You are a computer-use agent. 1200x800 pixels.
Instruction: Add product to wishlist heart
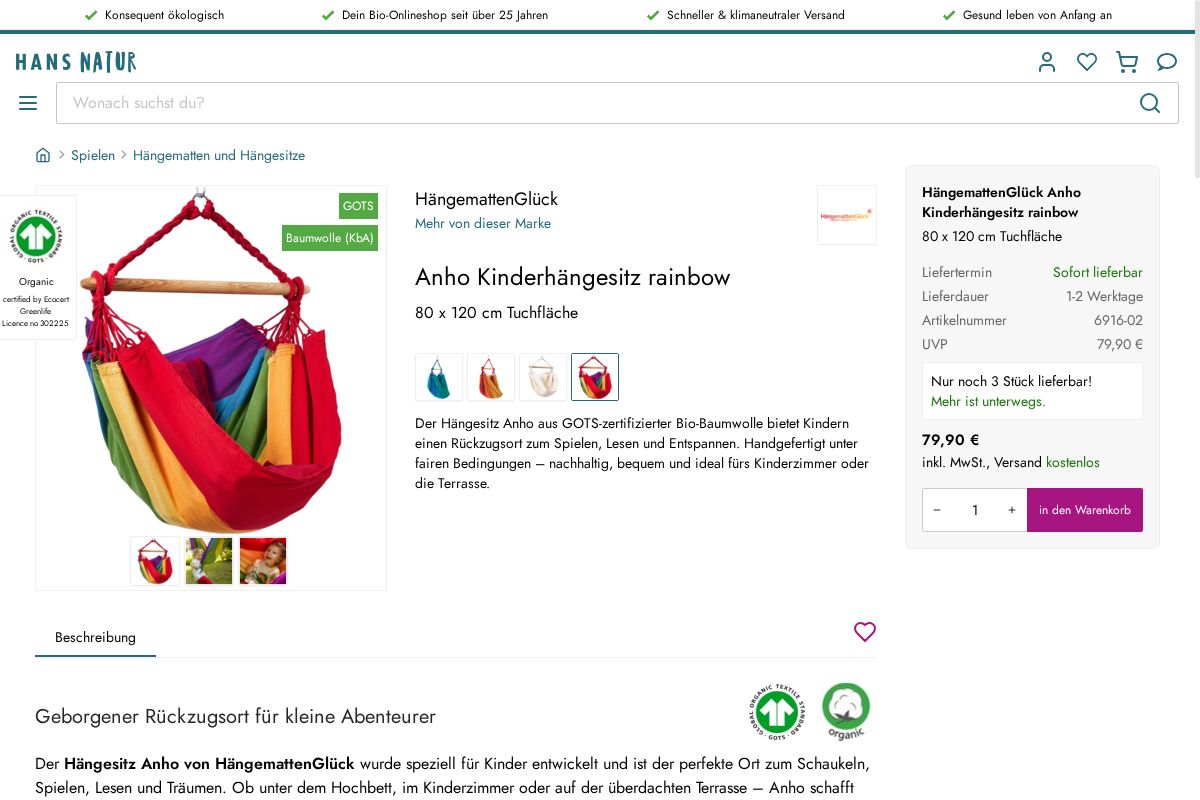tap(865, 632)
